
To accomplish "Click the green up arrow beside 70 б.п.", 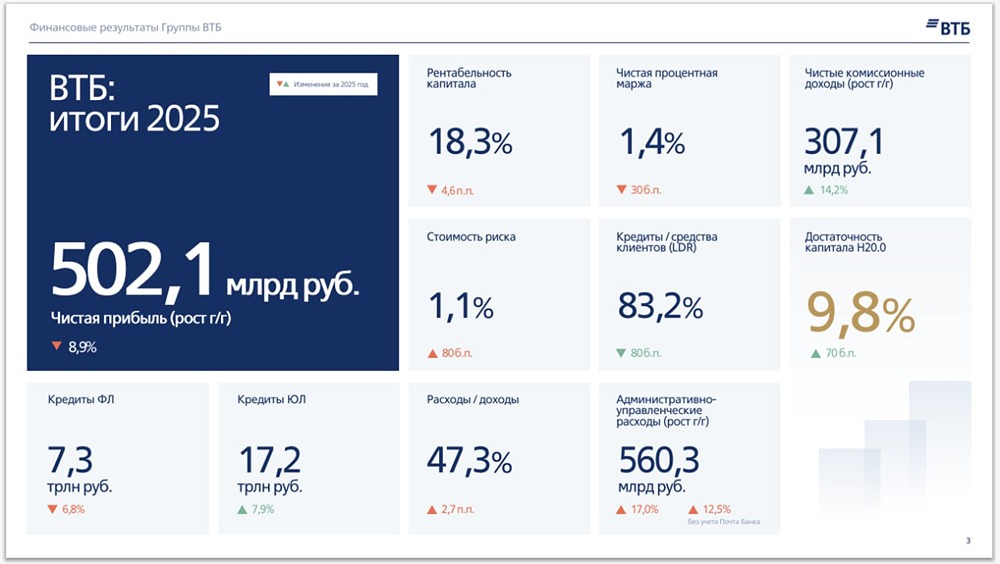I will tap(816, 353).
